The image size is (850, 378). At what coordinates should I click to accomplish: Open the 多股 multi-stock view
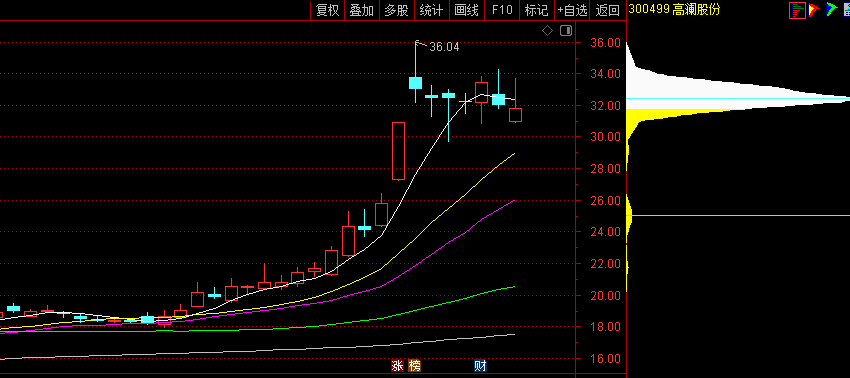click(x=396, y=10)
